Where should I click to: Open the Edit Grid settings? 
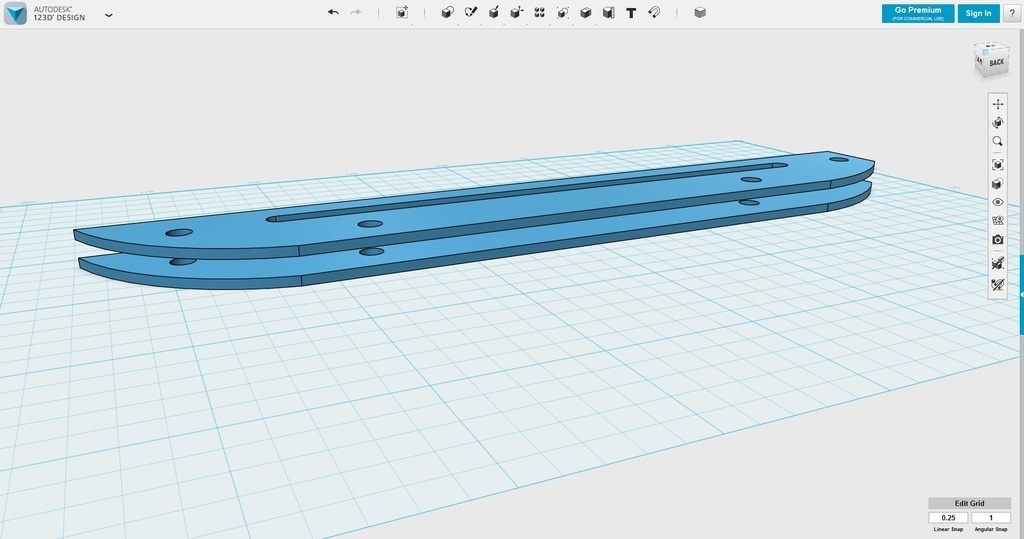(x=969, y=503)
